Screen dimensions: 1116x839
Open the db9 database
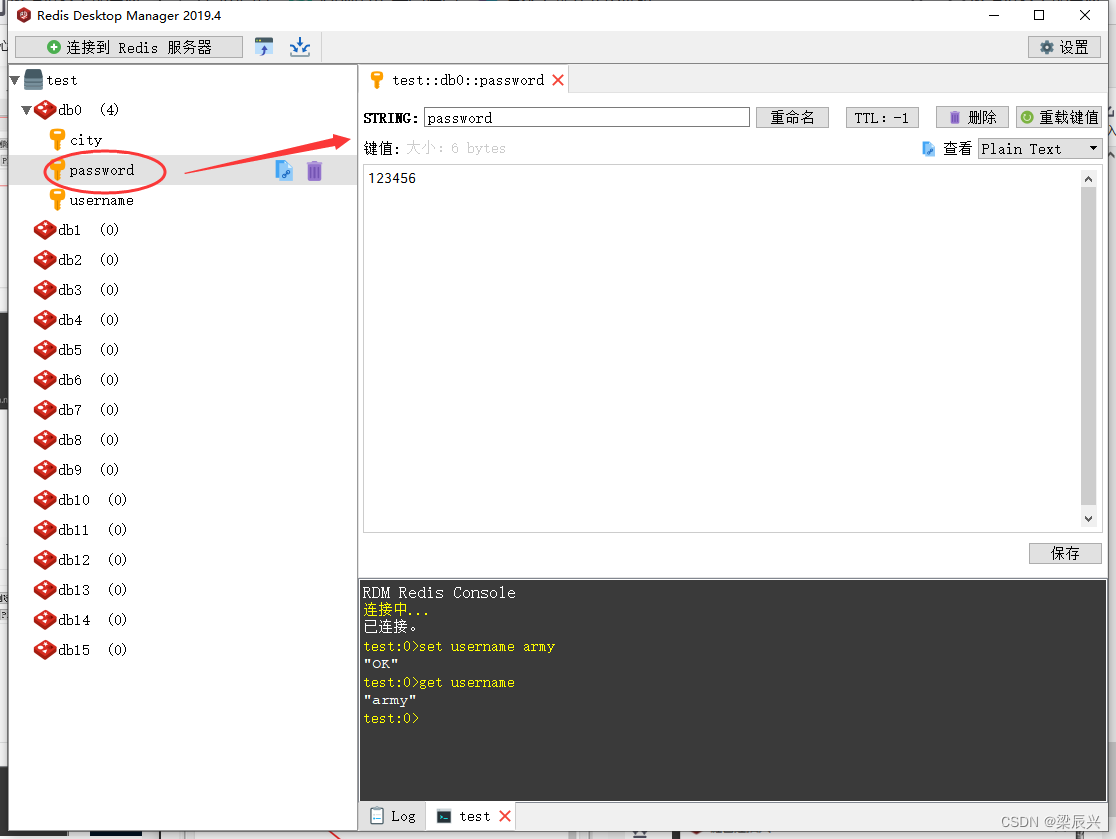(x=76, y=469)
